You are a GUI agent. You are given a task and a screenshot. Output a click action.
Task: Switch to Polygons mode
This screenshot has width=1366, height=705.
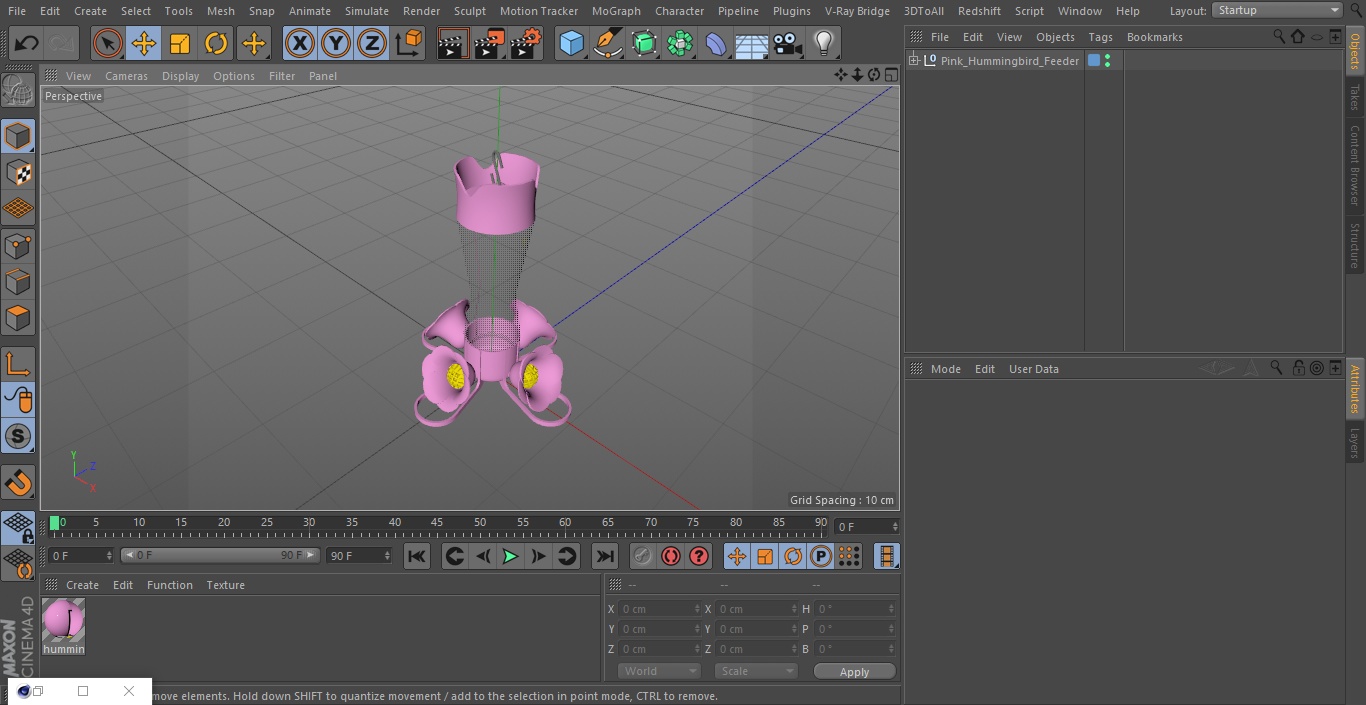pyautogui.click(x=18, y=318)
